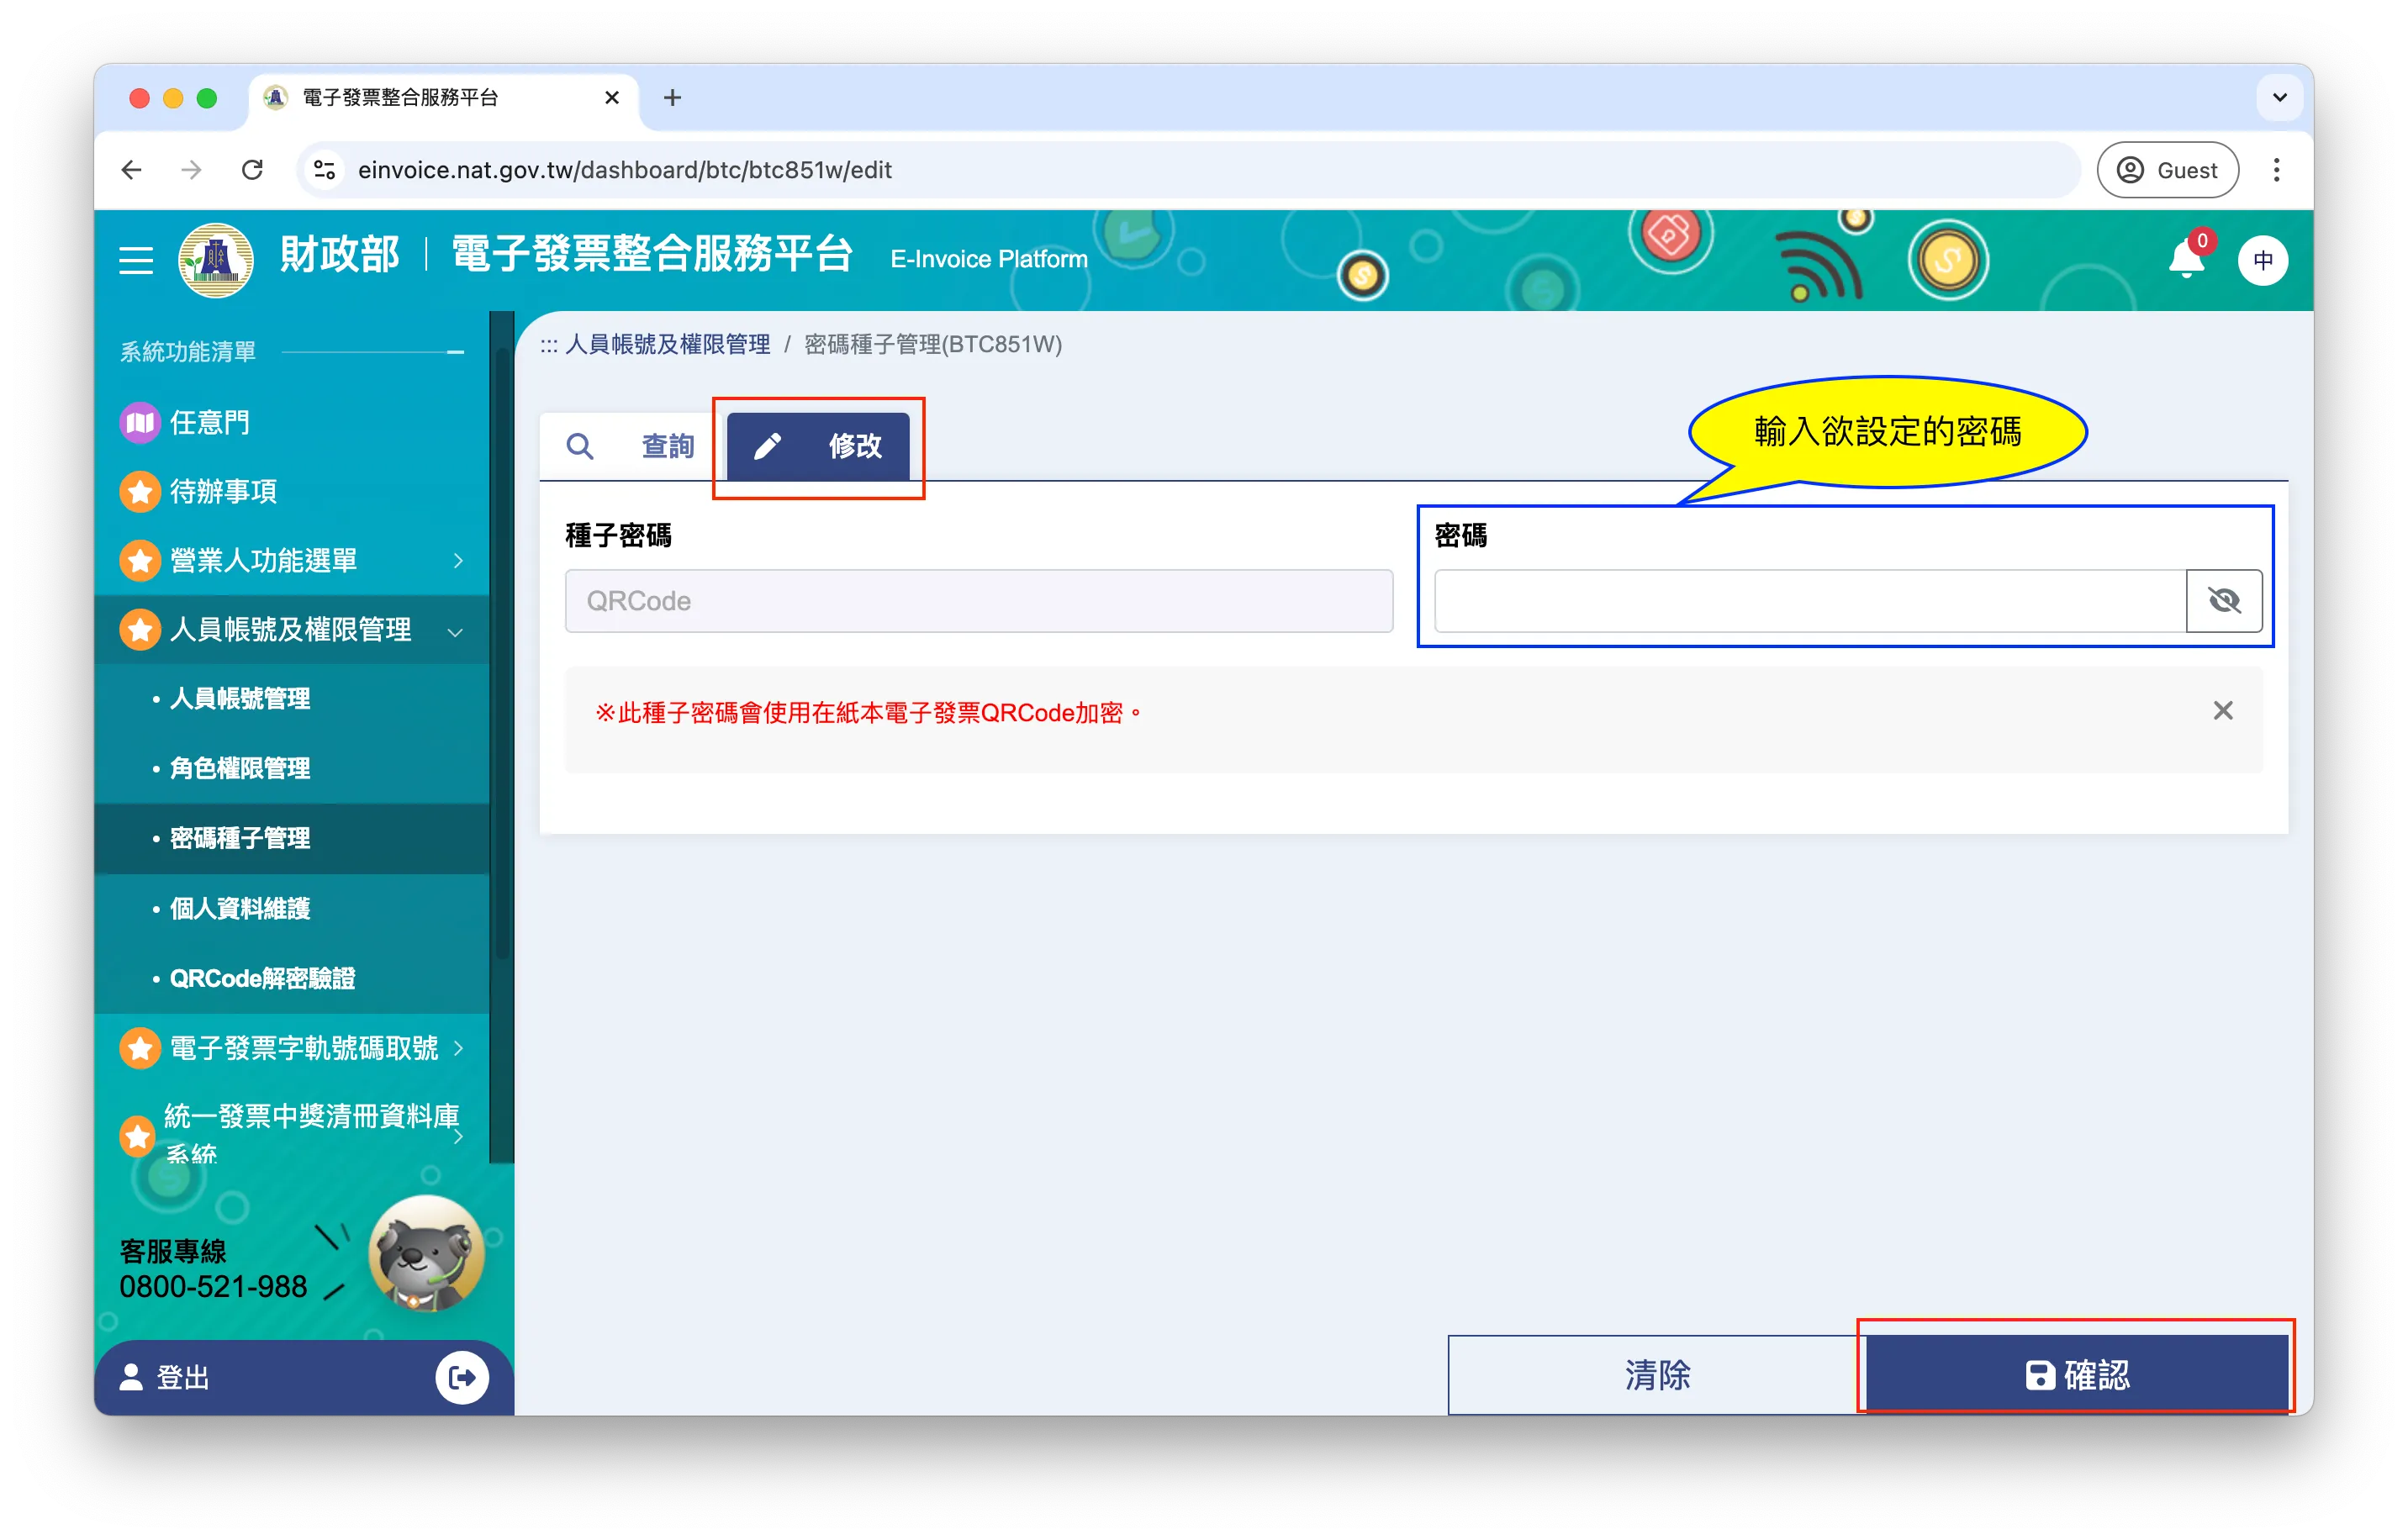The width and height of the screenshot is (2408, 1540).
Task: Go back in browser
Action: coord(131,170)
